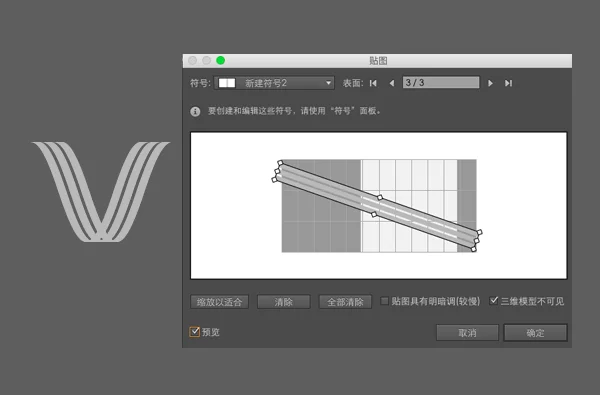Go to first surface
The image size is (600, 395).
pos(373,83)
